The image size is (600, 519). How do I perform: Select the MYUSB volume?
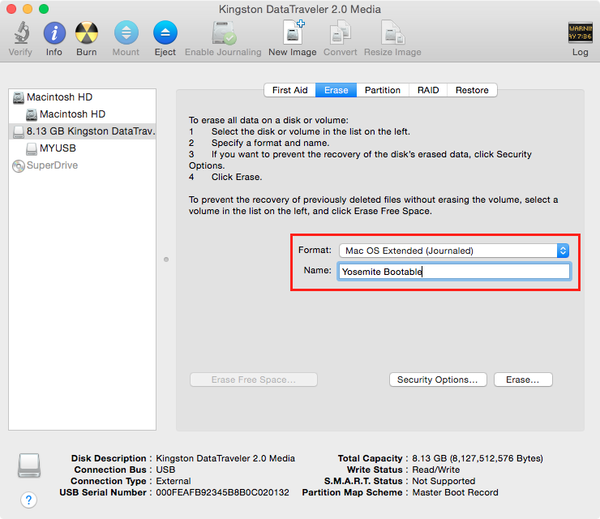82,148
